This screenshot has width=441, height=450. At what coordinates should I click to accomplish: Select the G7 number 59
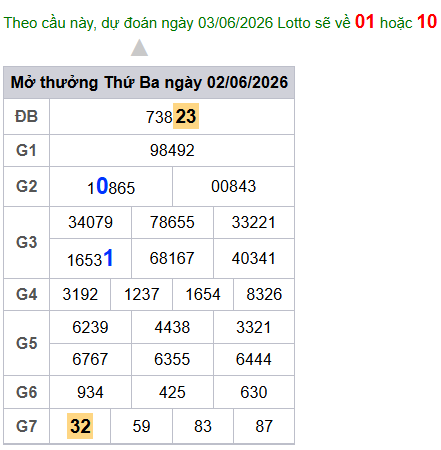click(x=142, y=426)
